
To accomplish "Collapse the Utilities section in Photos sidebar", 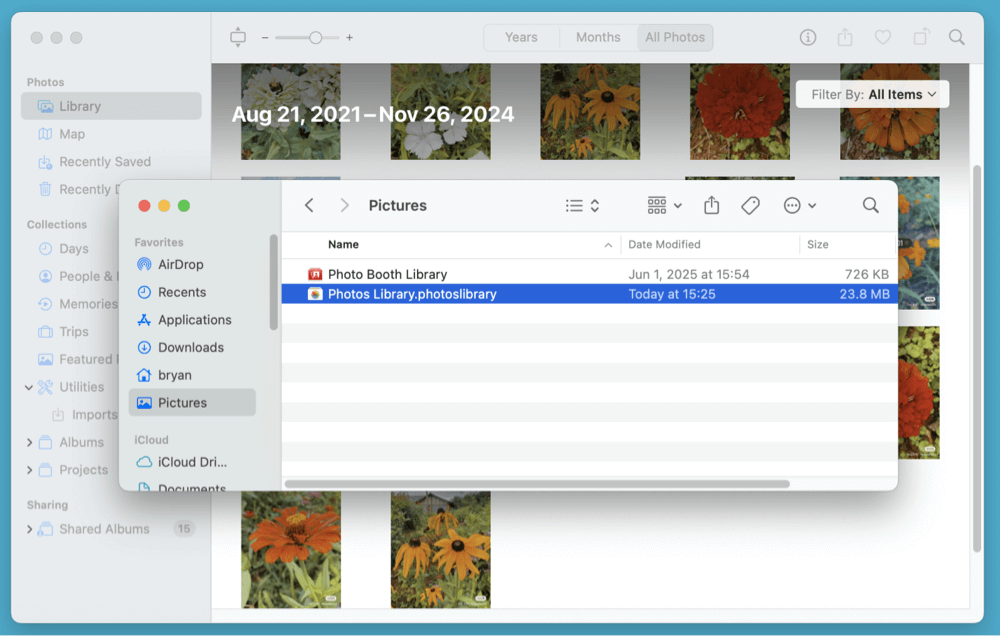I will point(28,387).
